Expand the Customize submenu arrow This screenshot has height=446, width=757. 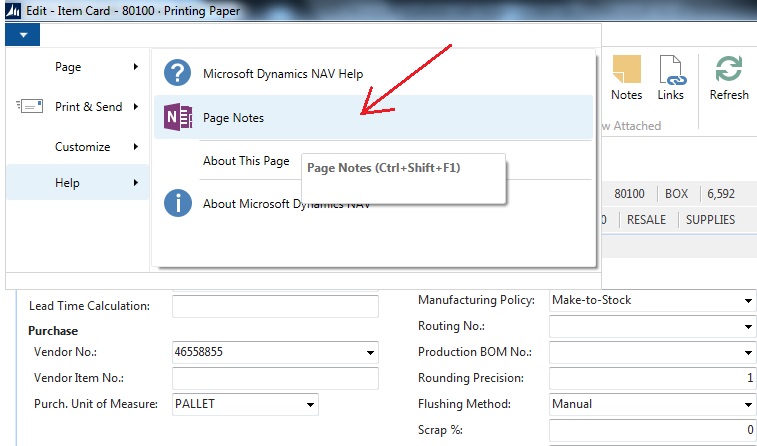click(x=136, y=147)
